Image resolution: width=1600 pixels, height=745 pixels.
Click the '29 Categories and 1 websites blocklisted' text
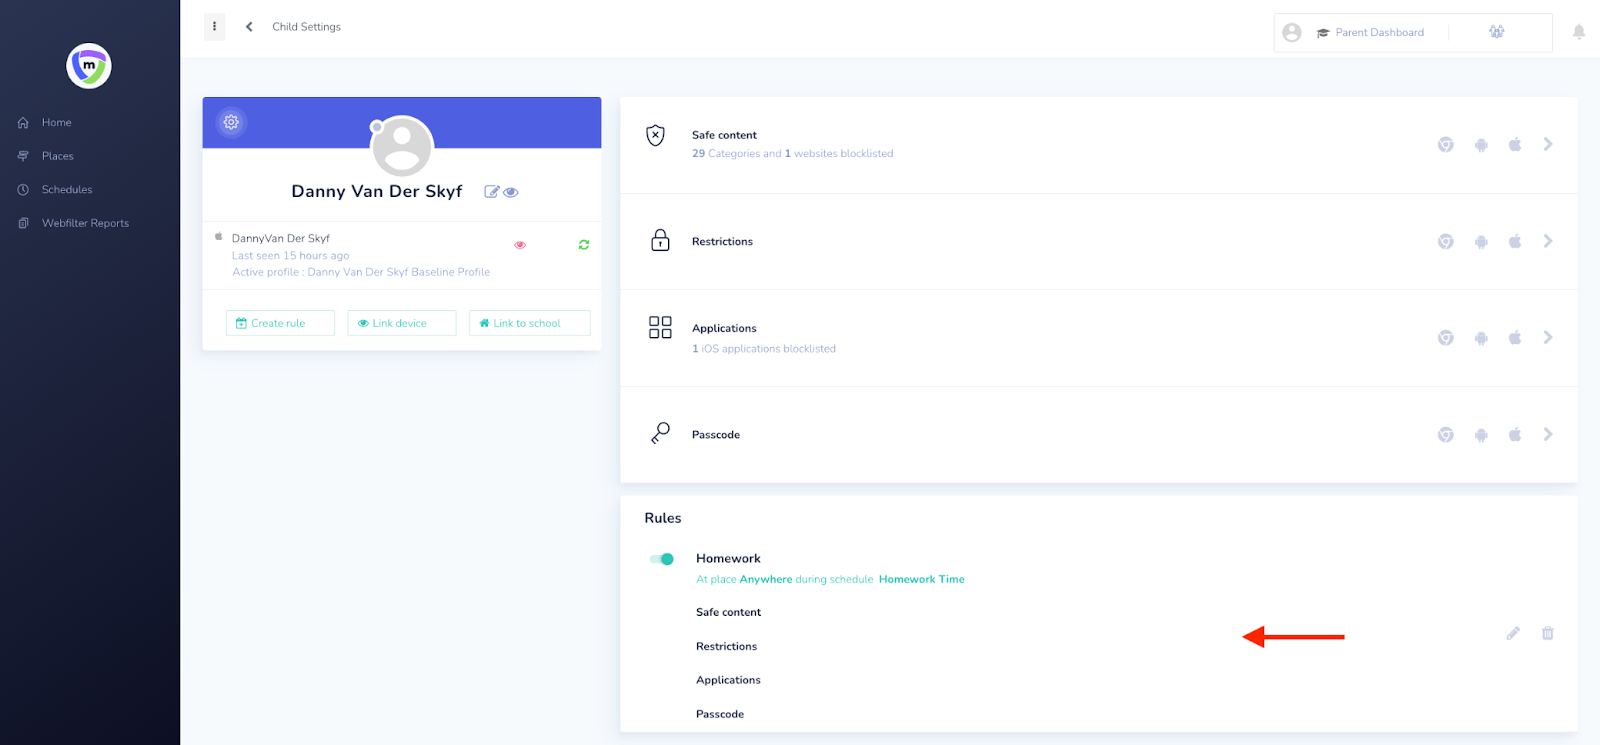pos(793,154)
